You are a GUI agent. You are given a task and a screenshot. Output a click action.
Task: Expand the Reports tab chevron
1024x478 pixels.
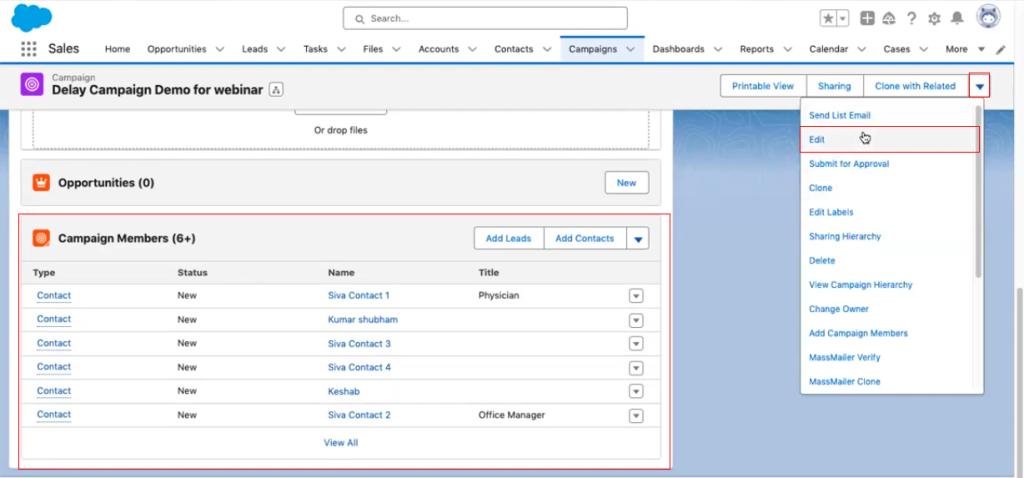(x=787, y=49)
